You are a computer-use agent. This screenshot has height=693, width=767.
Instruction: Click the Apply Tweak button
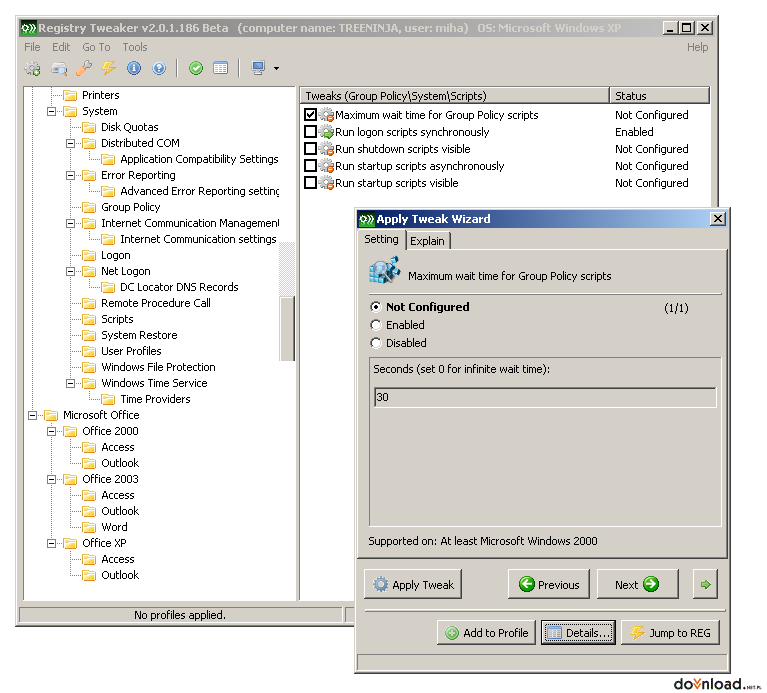413,584
